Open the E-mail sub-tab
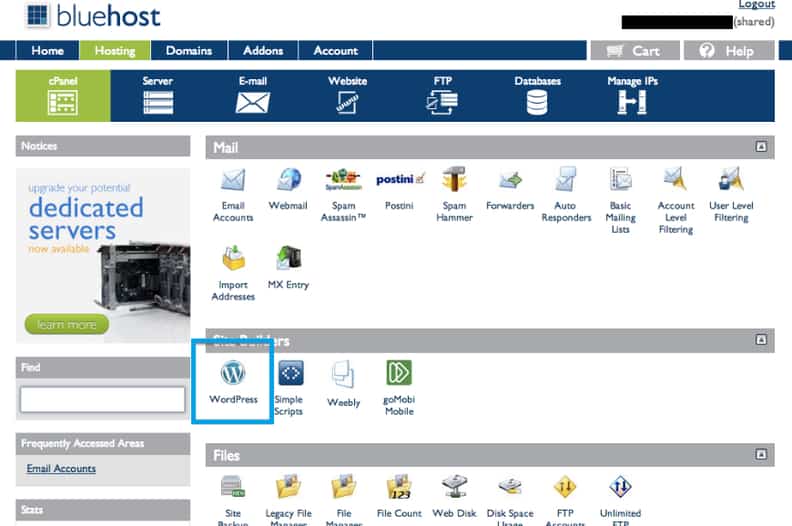This screenshot has height=526, width=792. 253,95
